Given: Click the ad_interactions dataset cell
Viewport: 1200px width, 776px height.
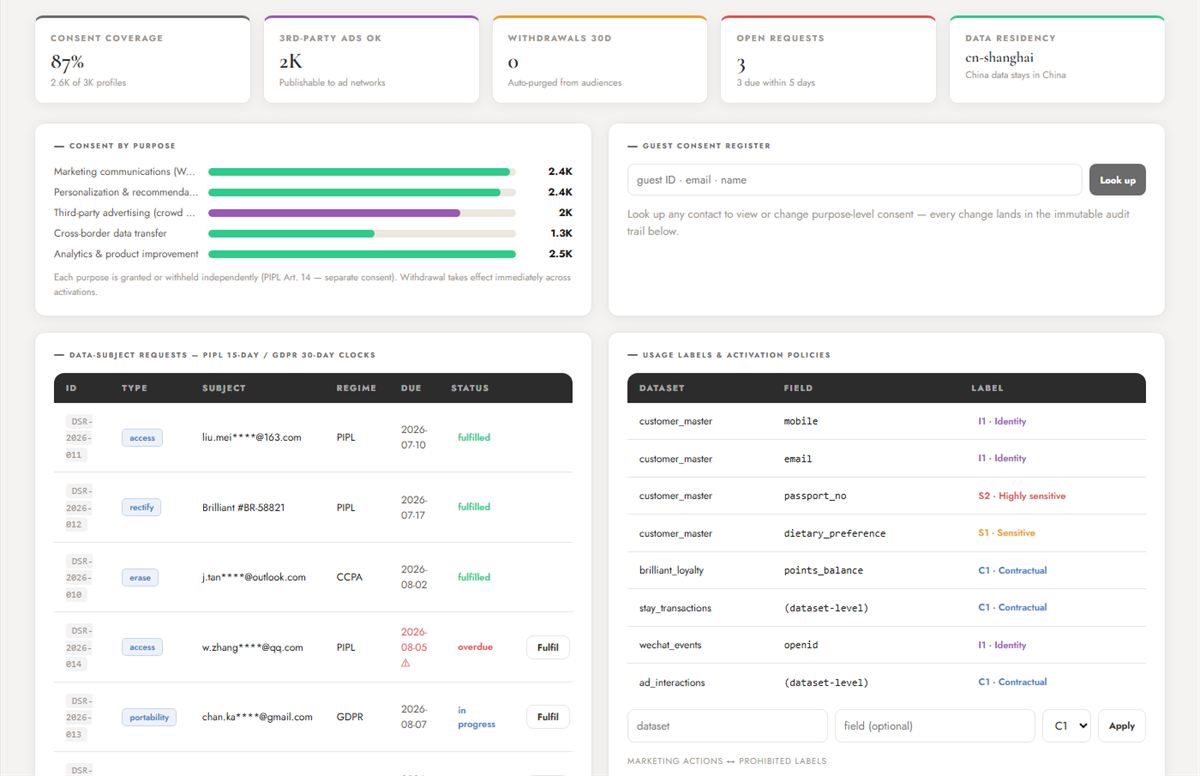Looking at the screenshot, I should 672,682.
